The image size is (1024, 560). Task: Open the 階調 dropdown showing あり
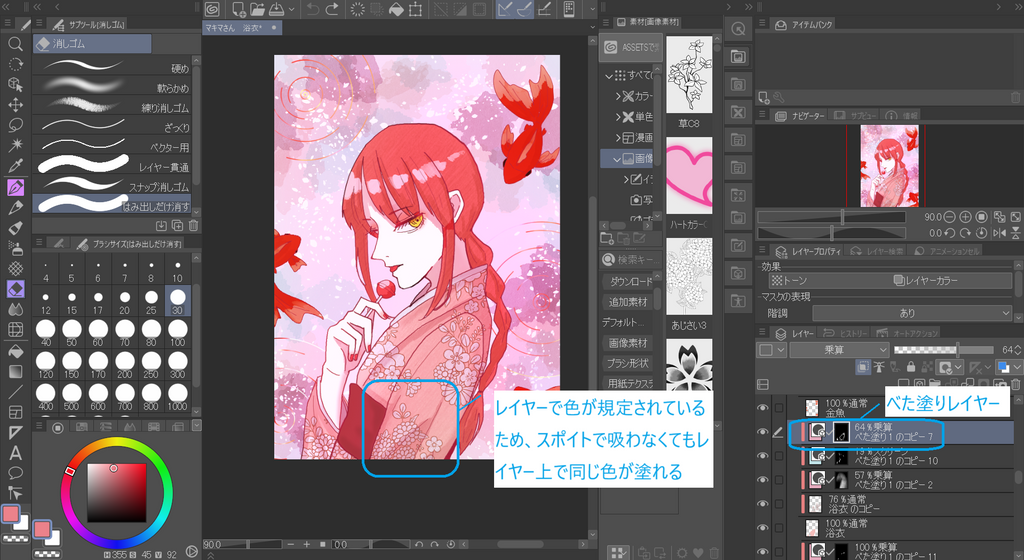click(x=912, y=313)
